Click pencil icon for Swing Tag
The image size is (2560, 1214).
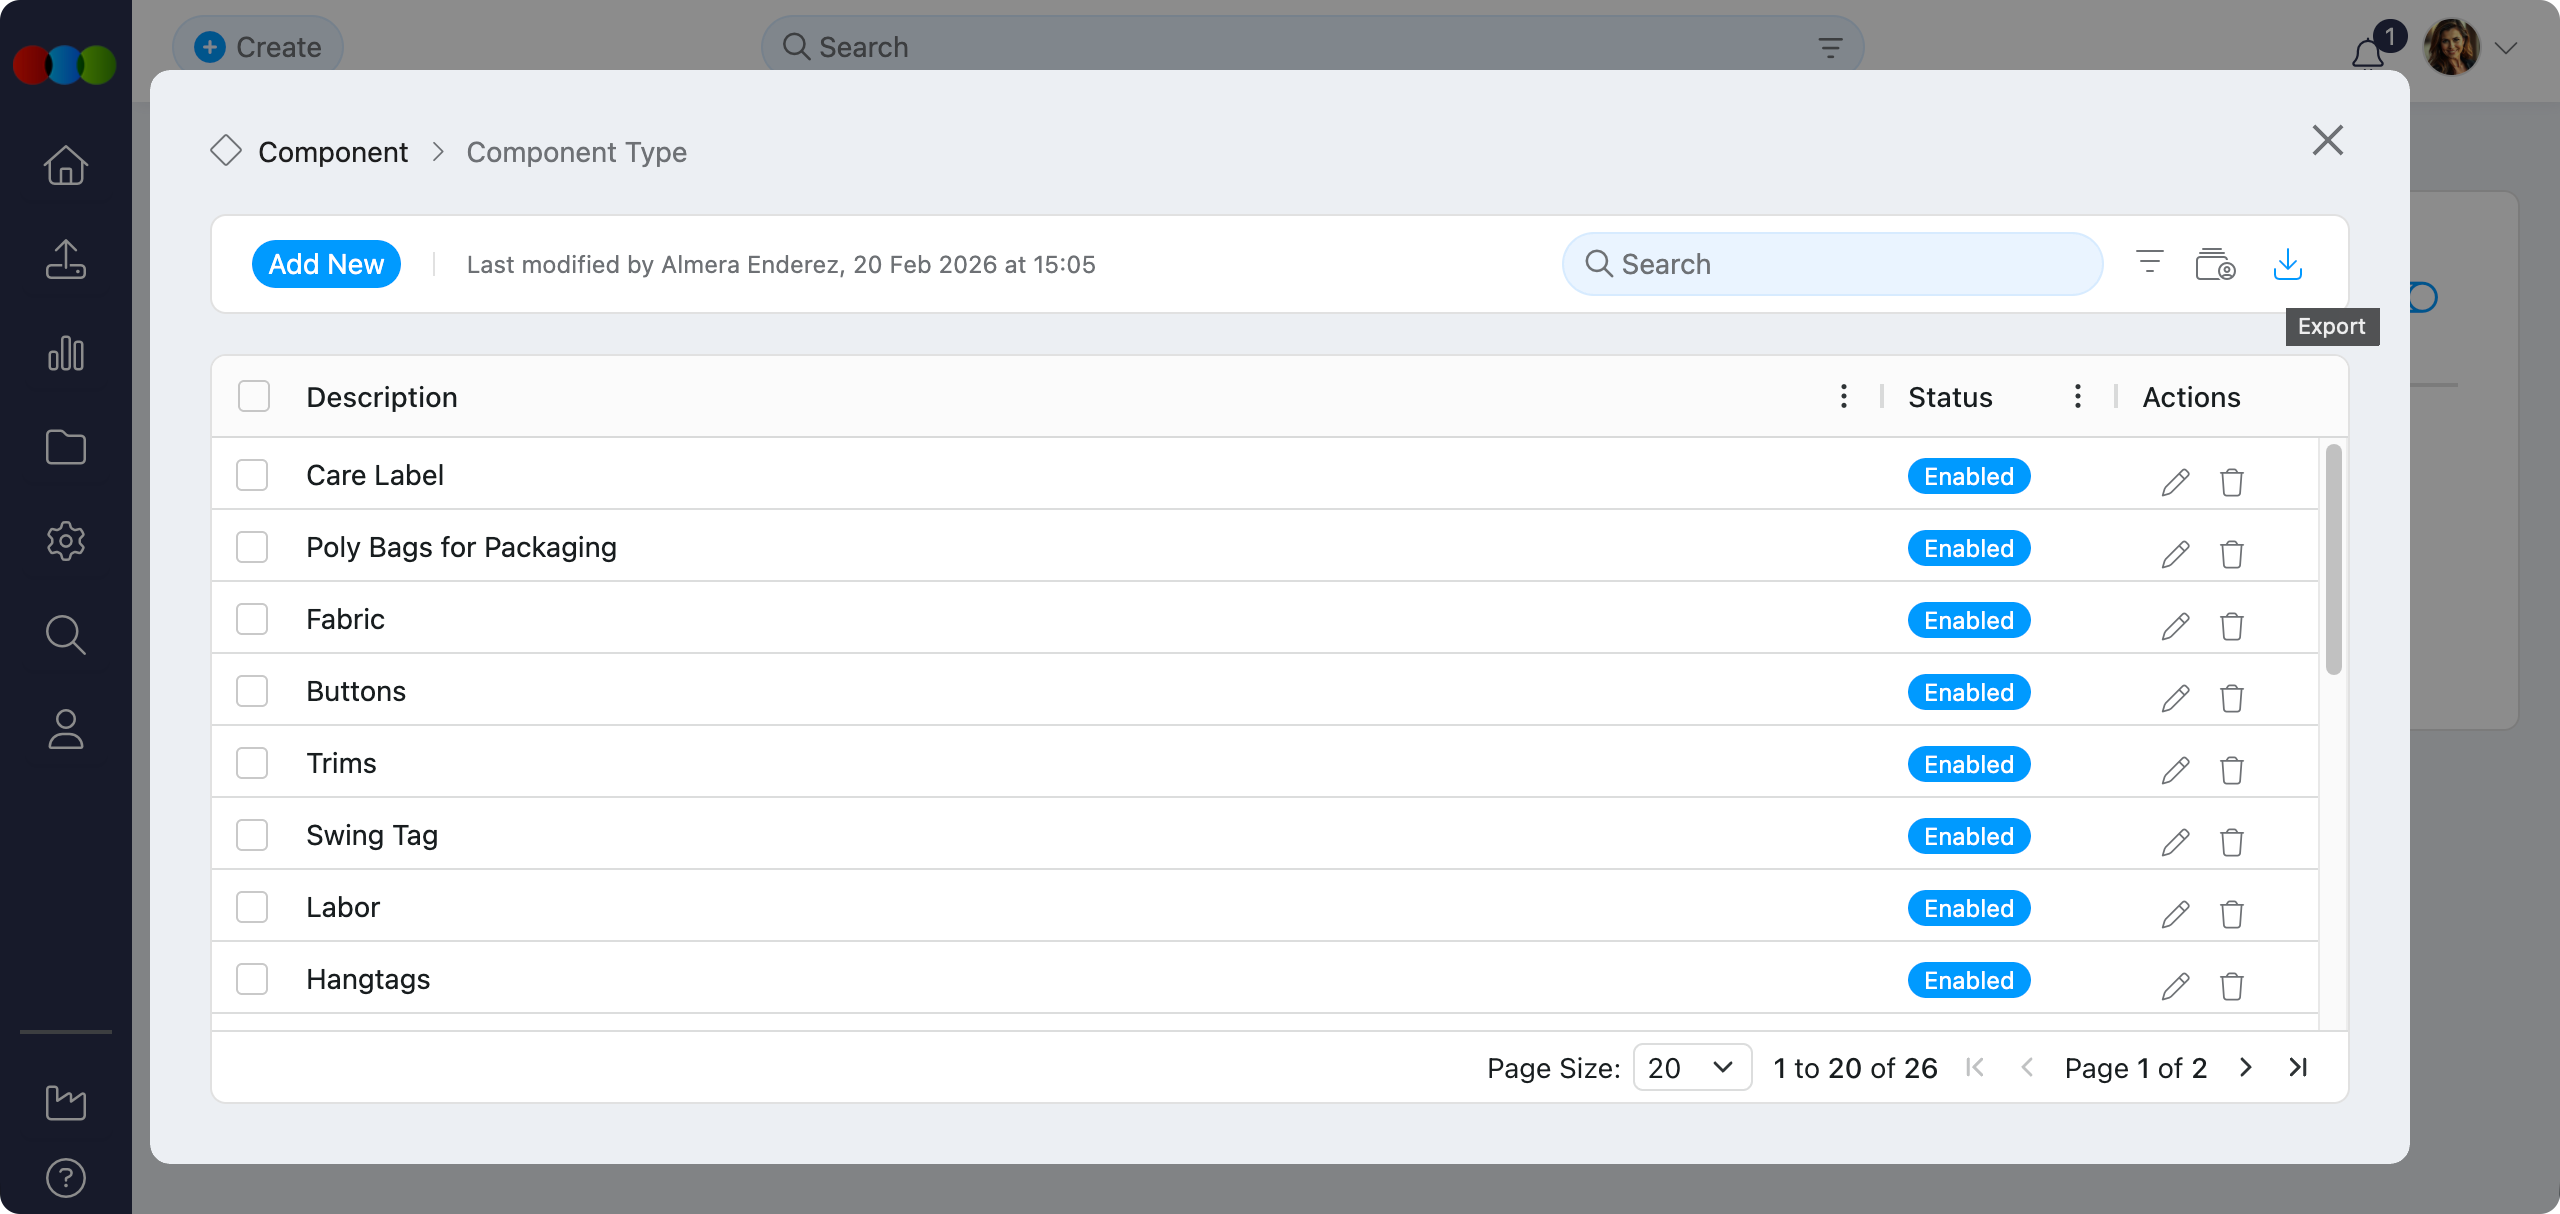pyautogui.click(x=2175, y=842)
